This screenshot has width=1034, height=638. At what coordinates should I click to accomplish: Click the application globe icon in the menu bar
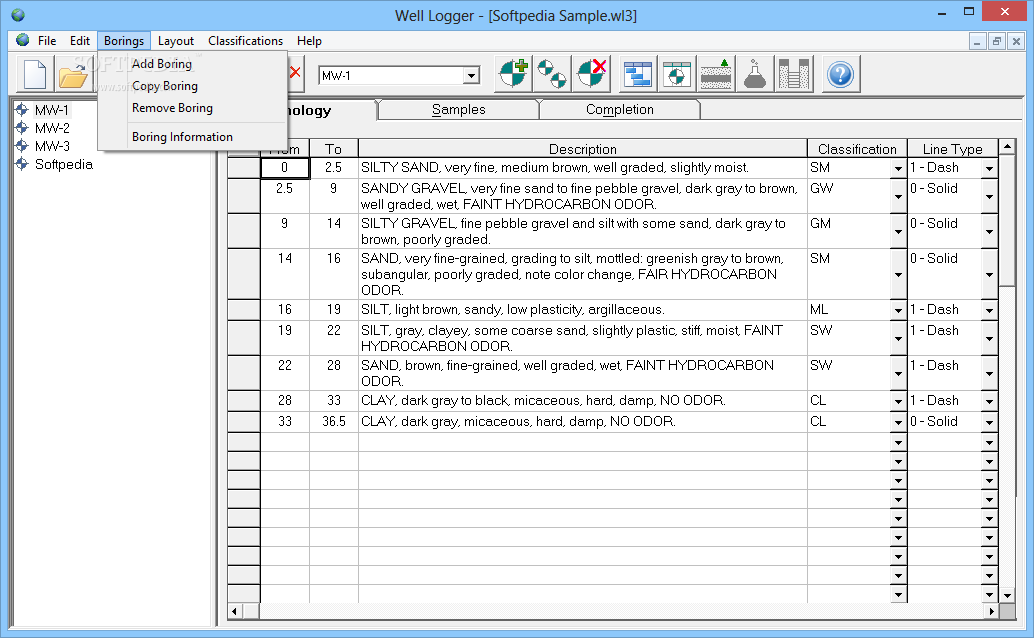(x=22, y=40)
